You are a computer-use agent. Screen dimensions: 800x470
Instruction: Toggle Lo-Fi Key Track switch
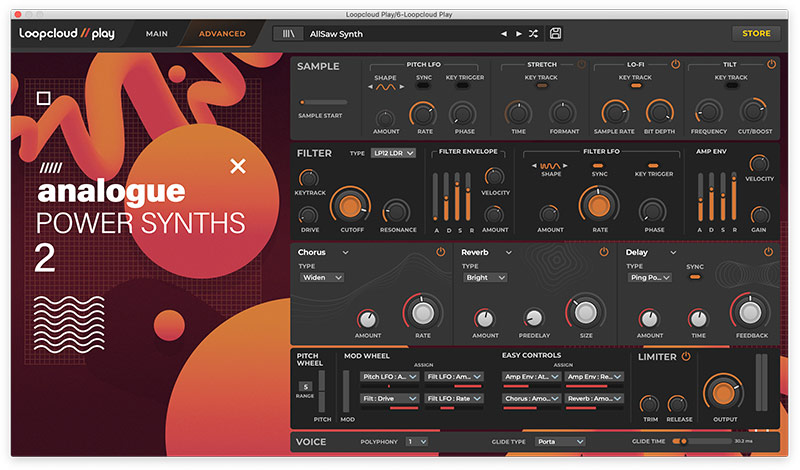(x=636, y=86)
